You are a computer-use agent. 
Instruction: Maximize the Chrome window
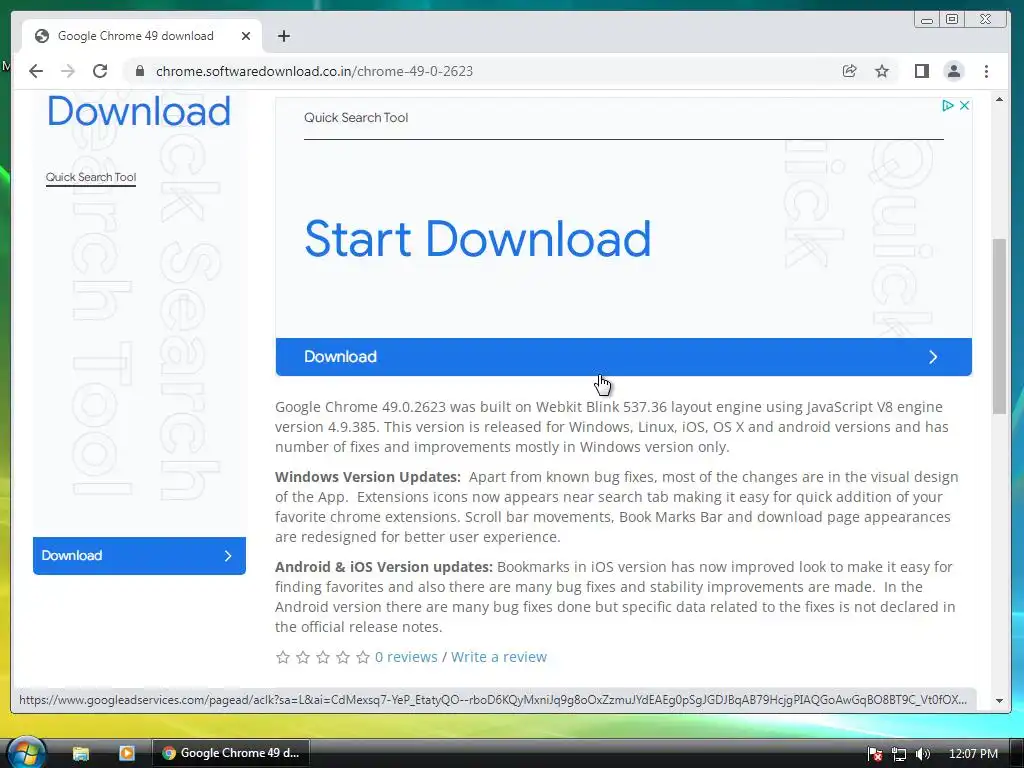[x=952, y=20]
